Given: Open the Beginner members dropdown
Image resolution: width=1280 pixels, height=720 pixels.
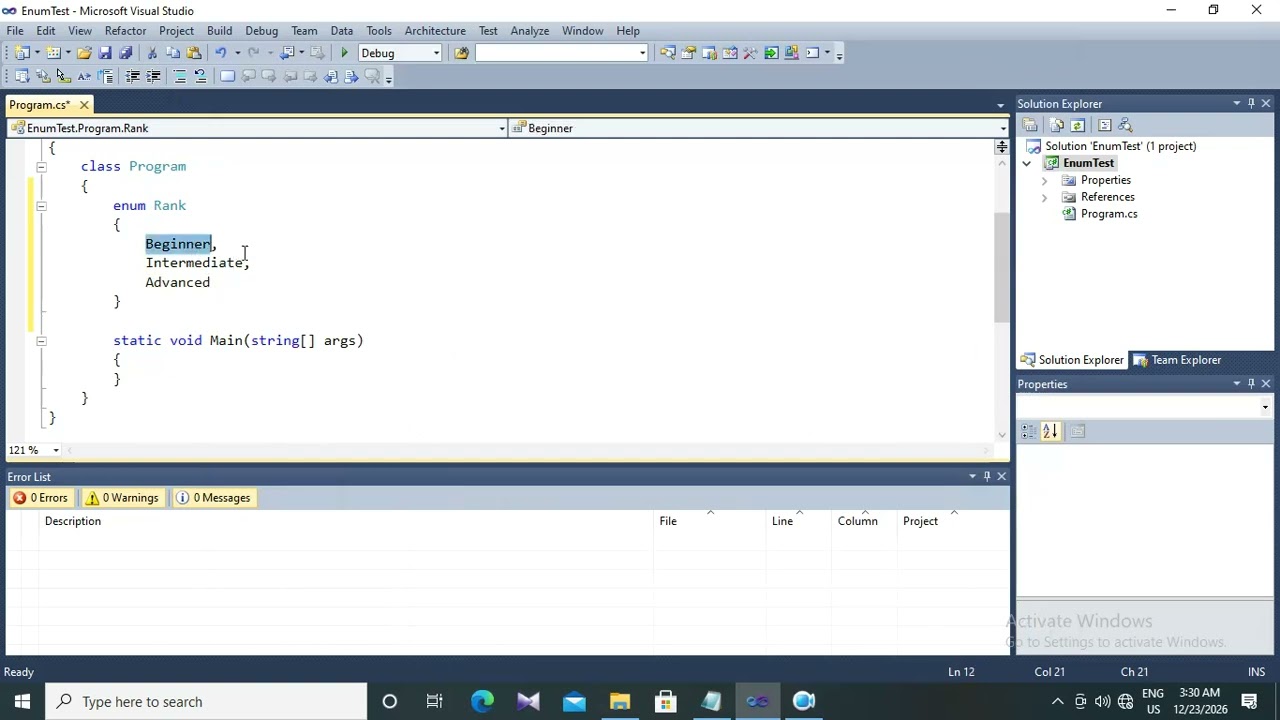Looking at the screenshot, I should pos(1003,128).
